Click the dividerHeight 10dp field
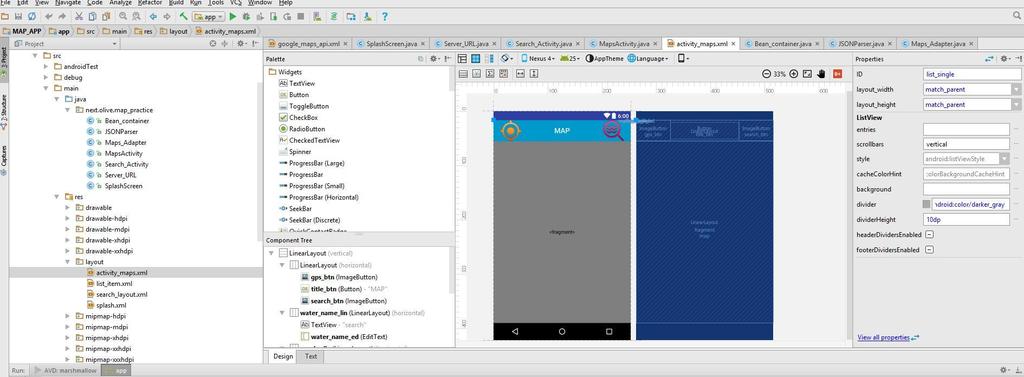1024x377 pixels. coord(967,220)
